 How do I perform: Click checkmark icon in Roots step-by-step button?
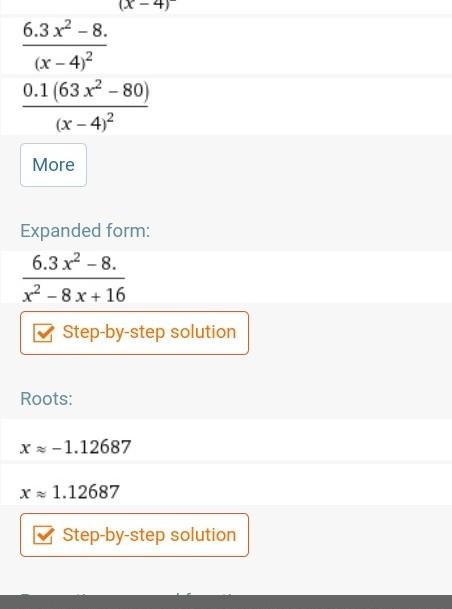[43, 535]
